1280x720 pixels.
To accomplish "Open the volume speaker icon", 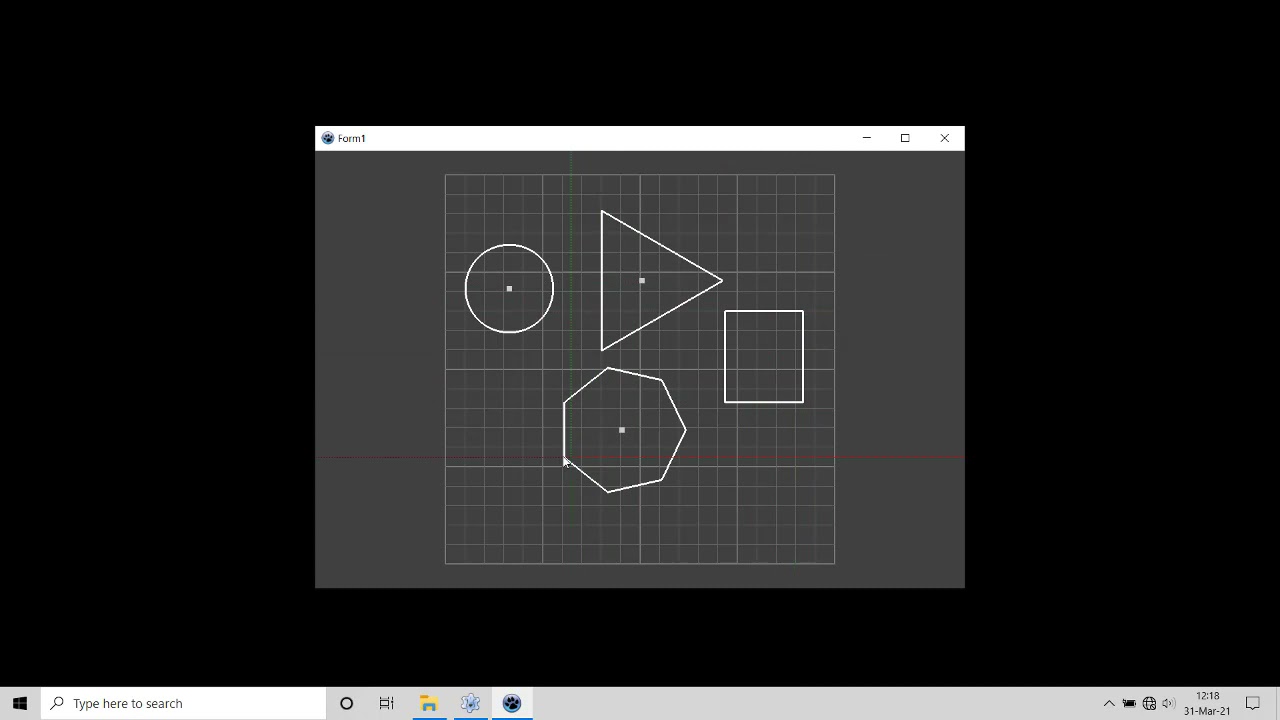I will point(1168,703).
